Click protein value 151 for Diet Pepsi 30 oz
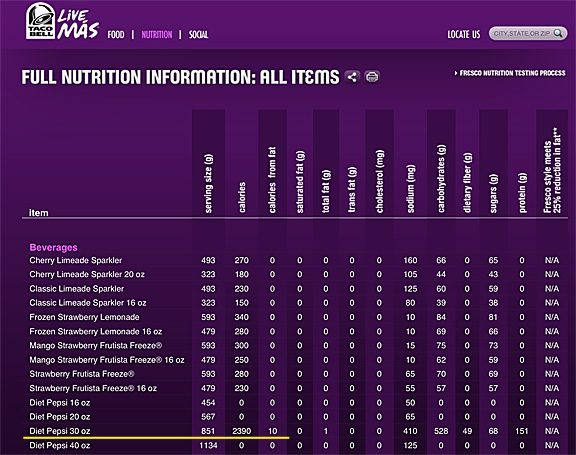This screenshot has width=576, height=455. 522,431
